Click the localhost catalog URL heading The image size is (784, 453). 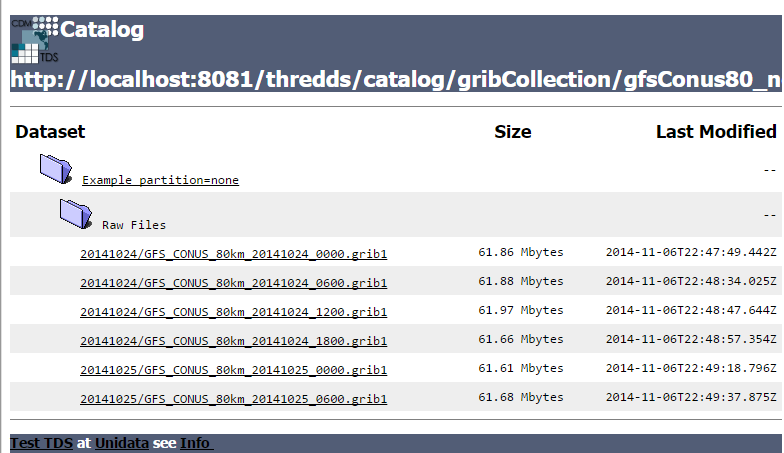point(396,80)
